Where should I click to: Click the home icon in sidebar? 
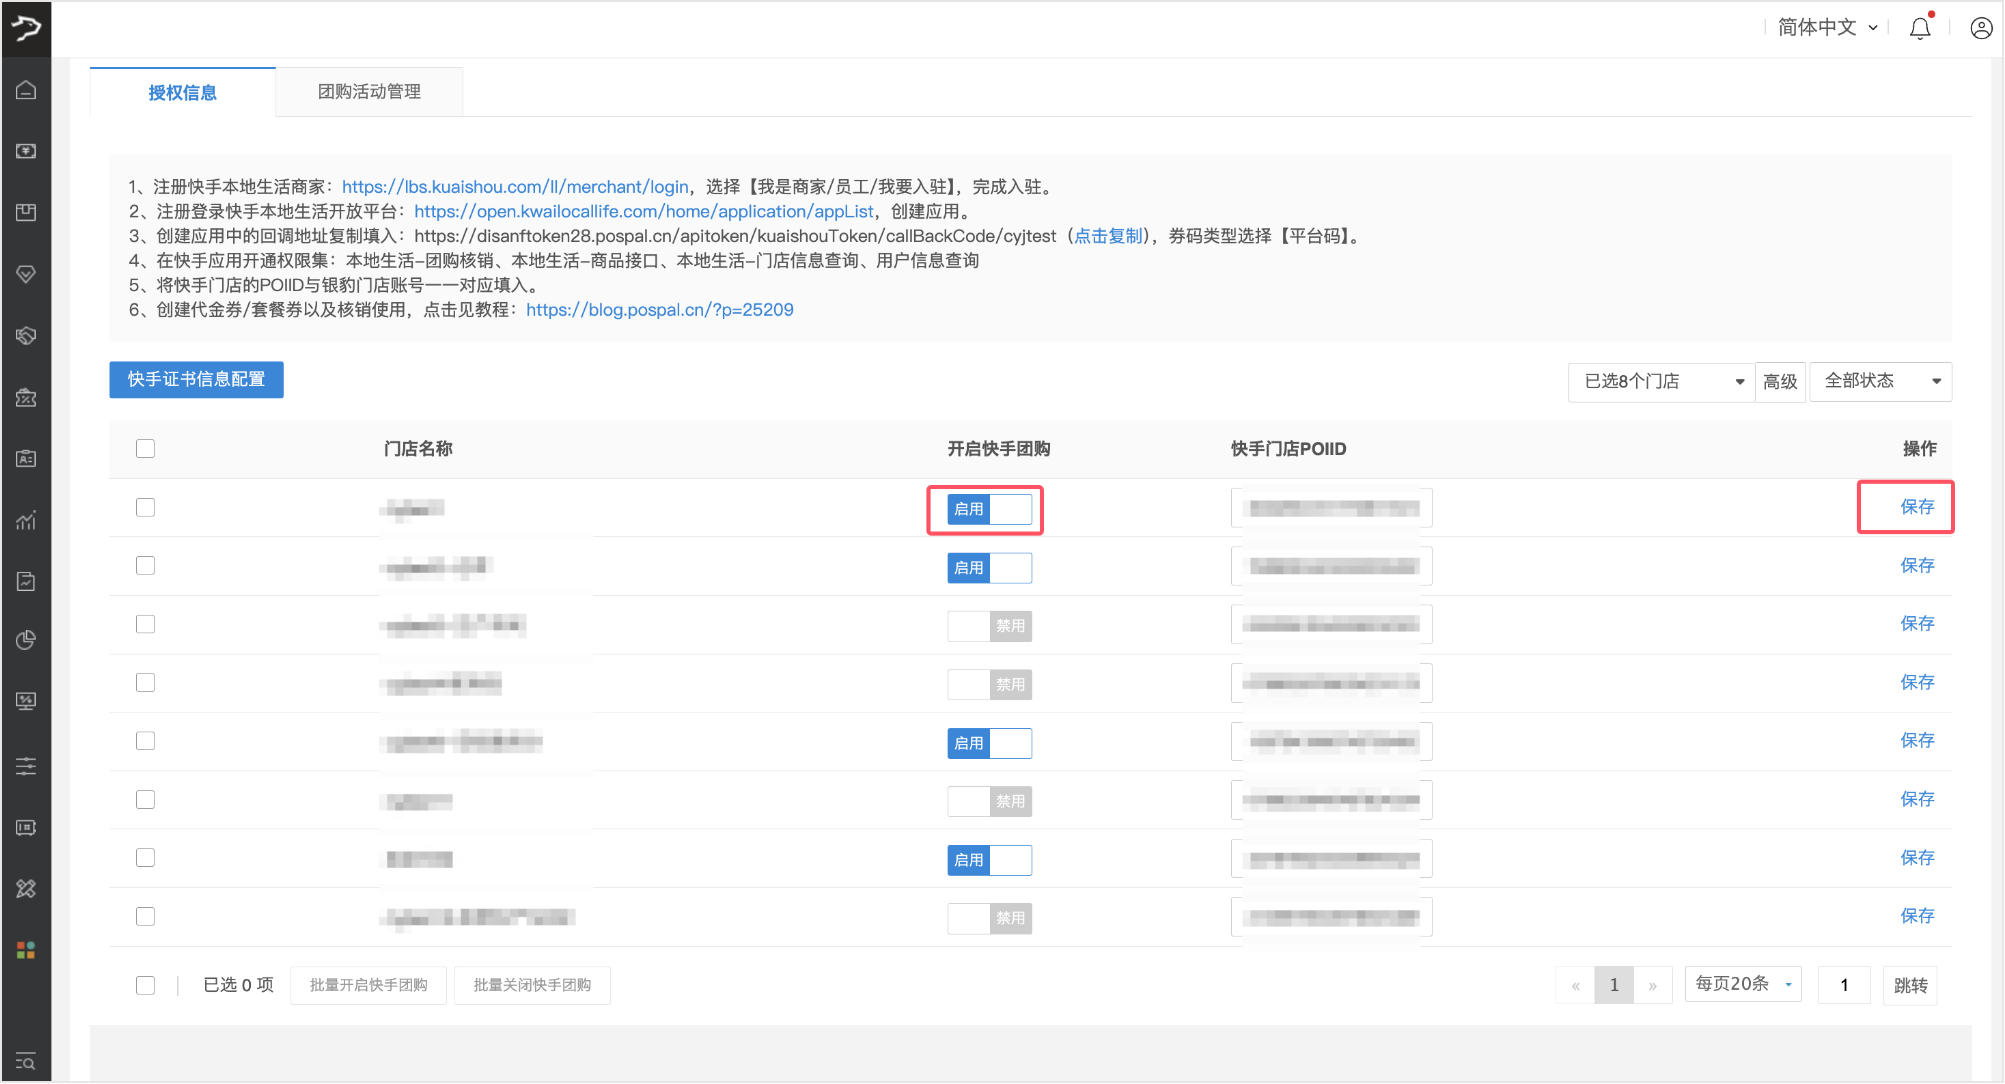26,90
